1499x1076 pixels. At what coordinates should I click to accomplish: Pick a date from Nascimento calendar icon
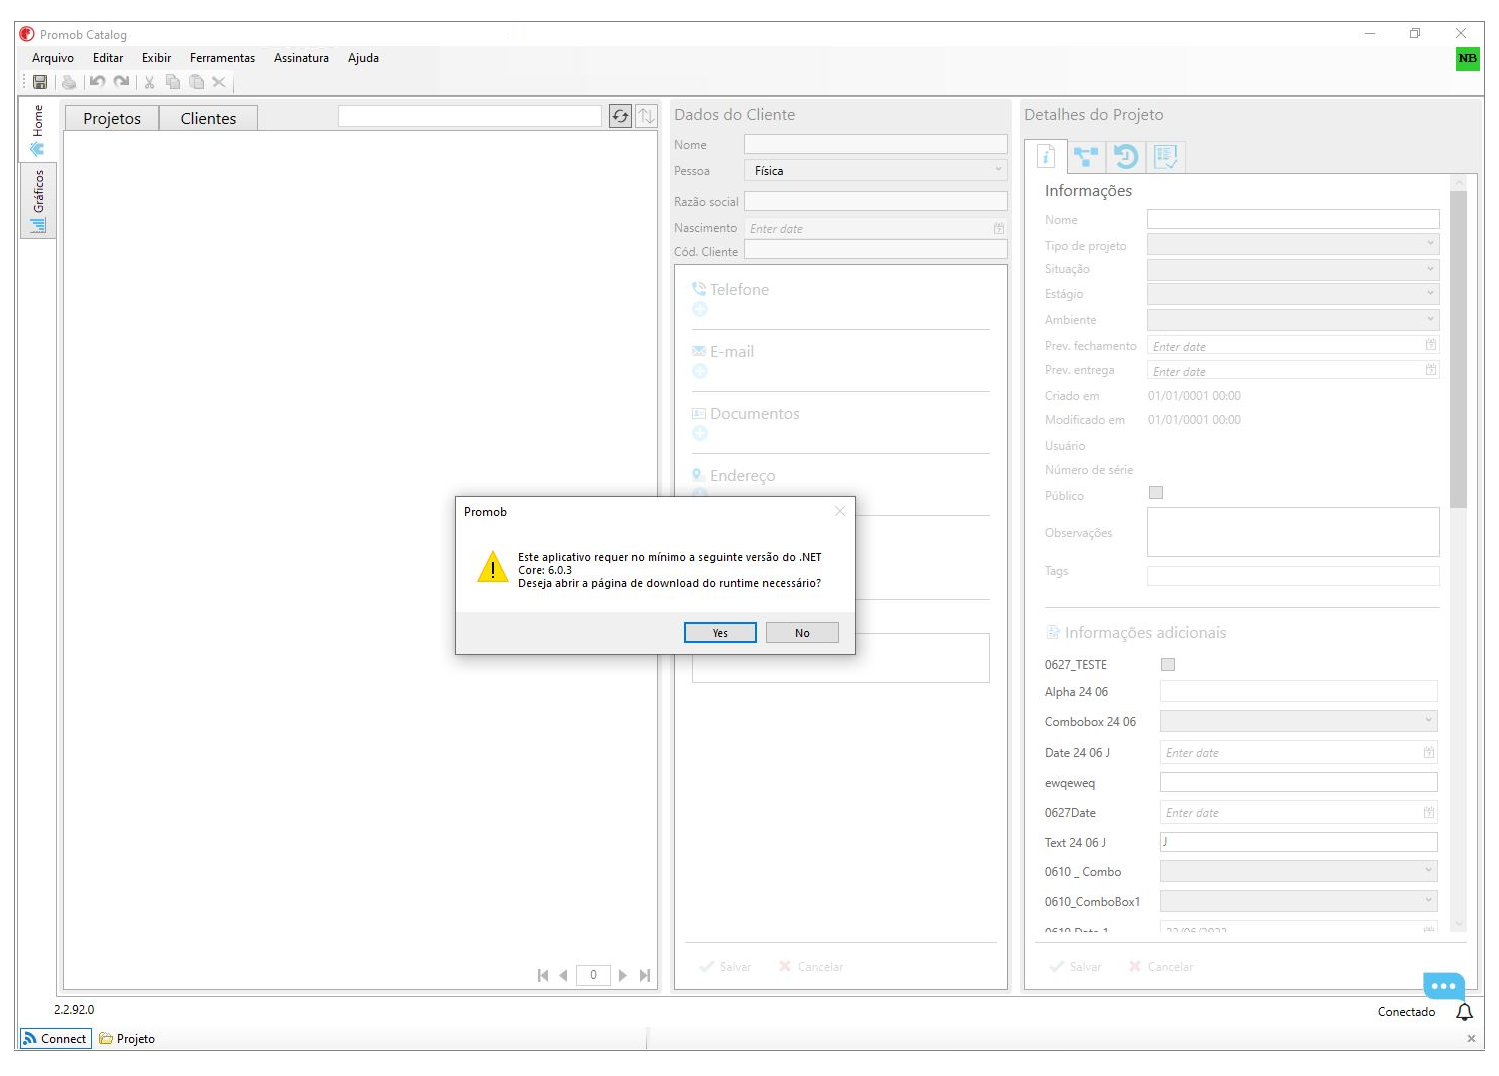pos(998,229)
